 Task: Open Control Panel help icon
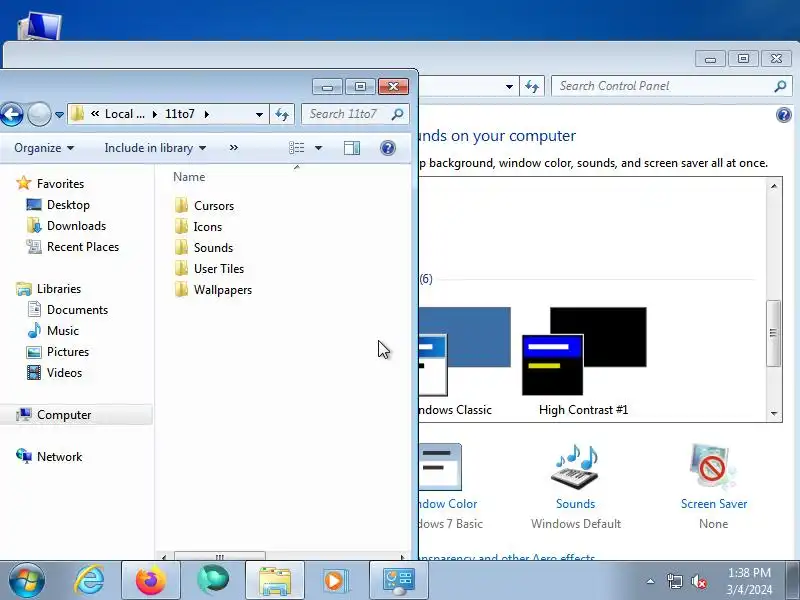(784, 115)
